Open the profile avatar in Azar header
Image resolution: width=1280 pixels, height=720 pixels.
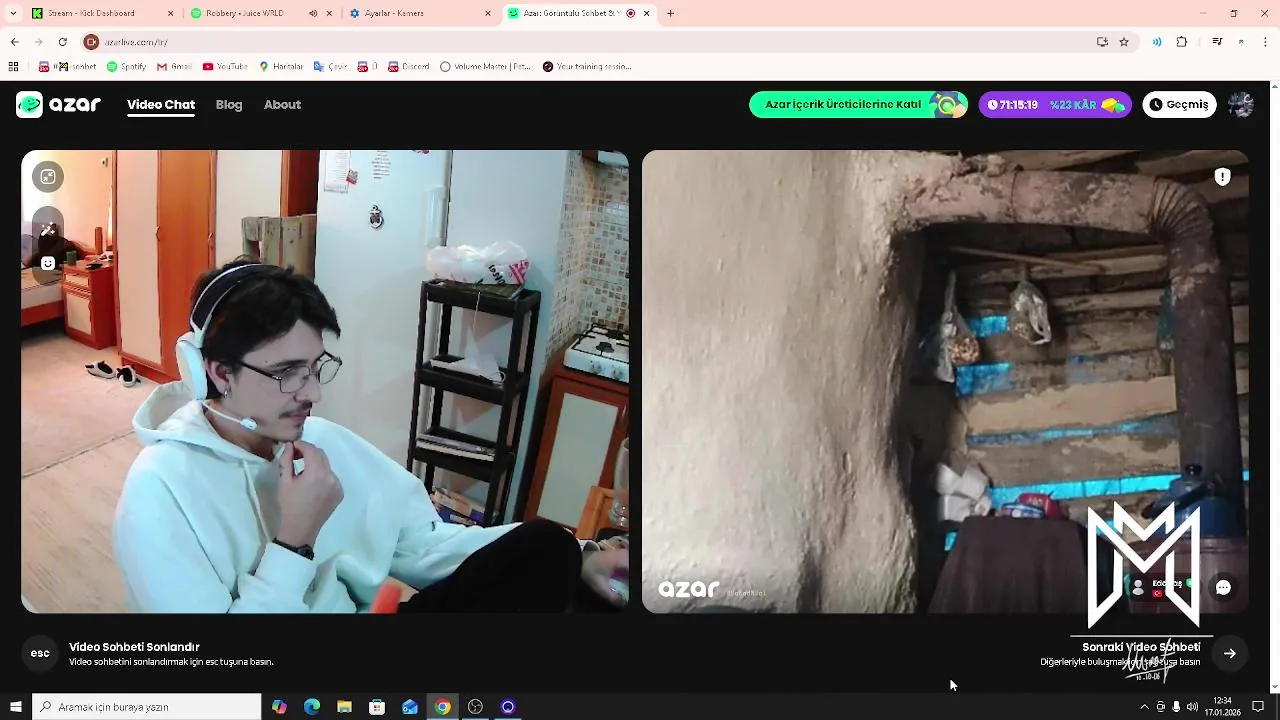(1241, 104)
